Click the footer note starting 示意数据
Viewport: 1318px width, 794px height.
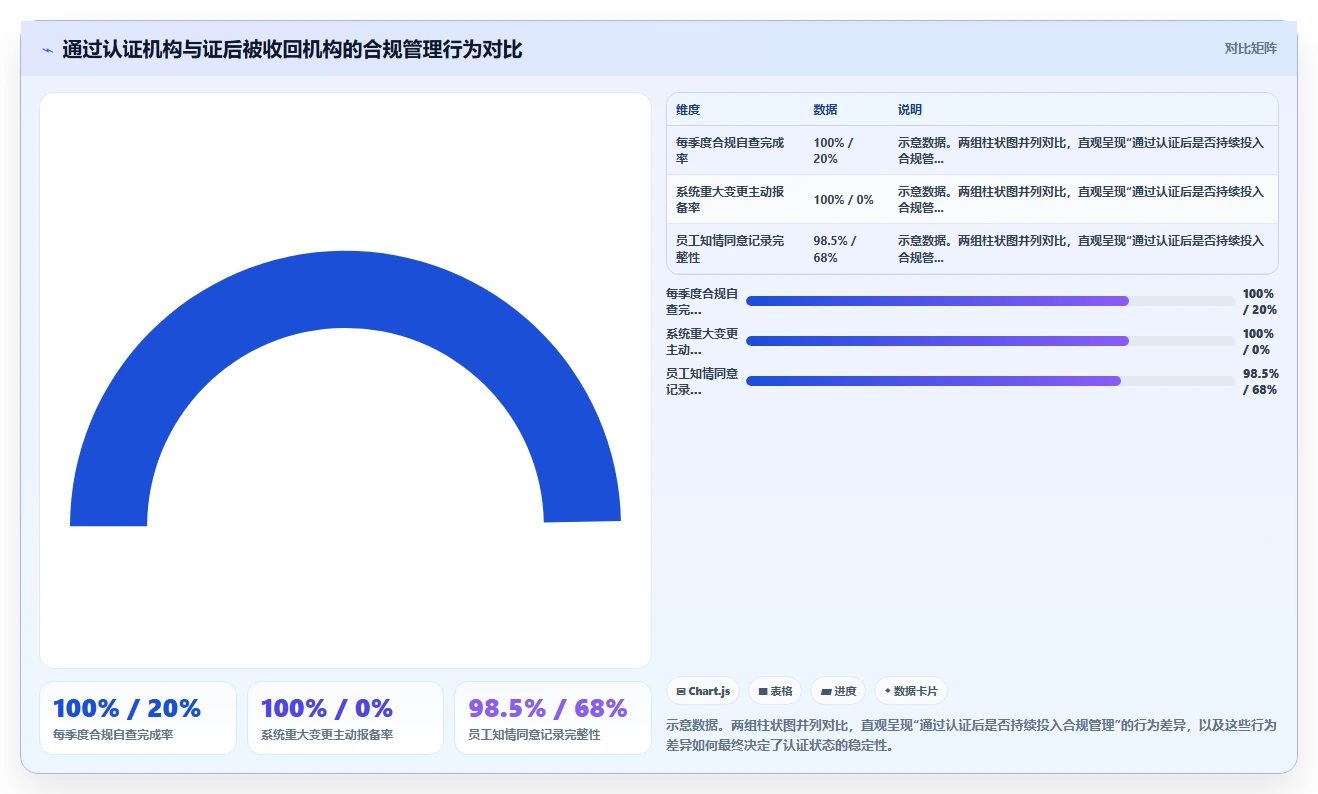tap(970, 735)
